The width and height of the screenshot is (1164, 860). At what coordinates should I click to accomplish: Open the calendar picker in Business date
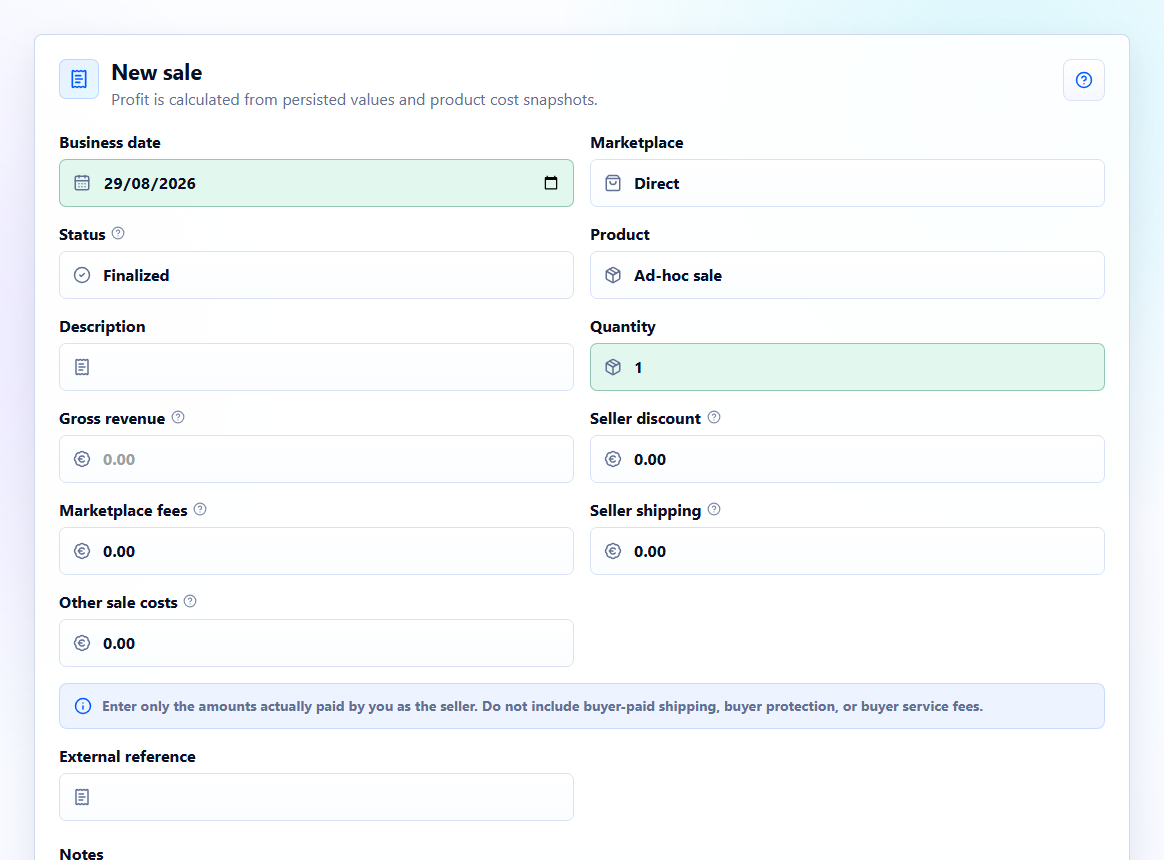551,183
